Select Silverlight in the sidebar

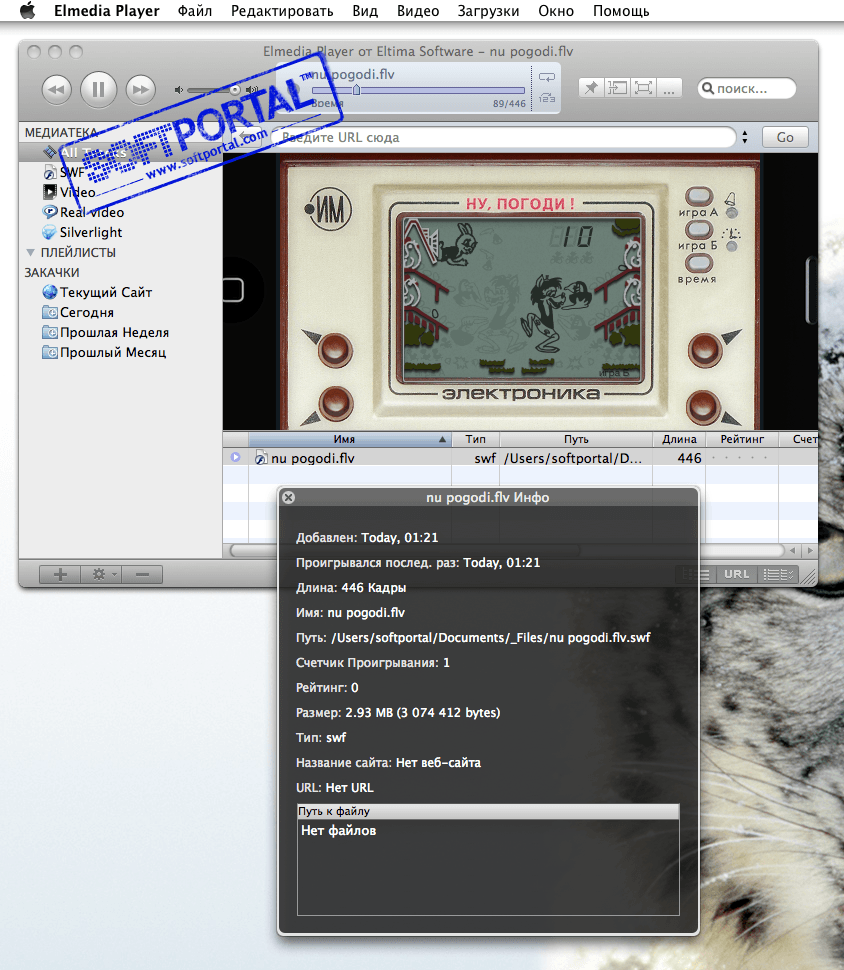click(91, 233)
